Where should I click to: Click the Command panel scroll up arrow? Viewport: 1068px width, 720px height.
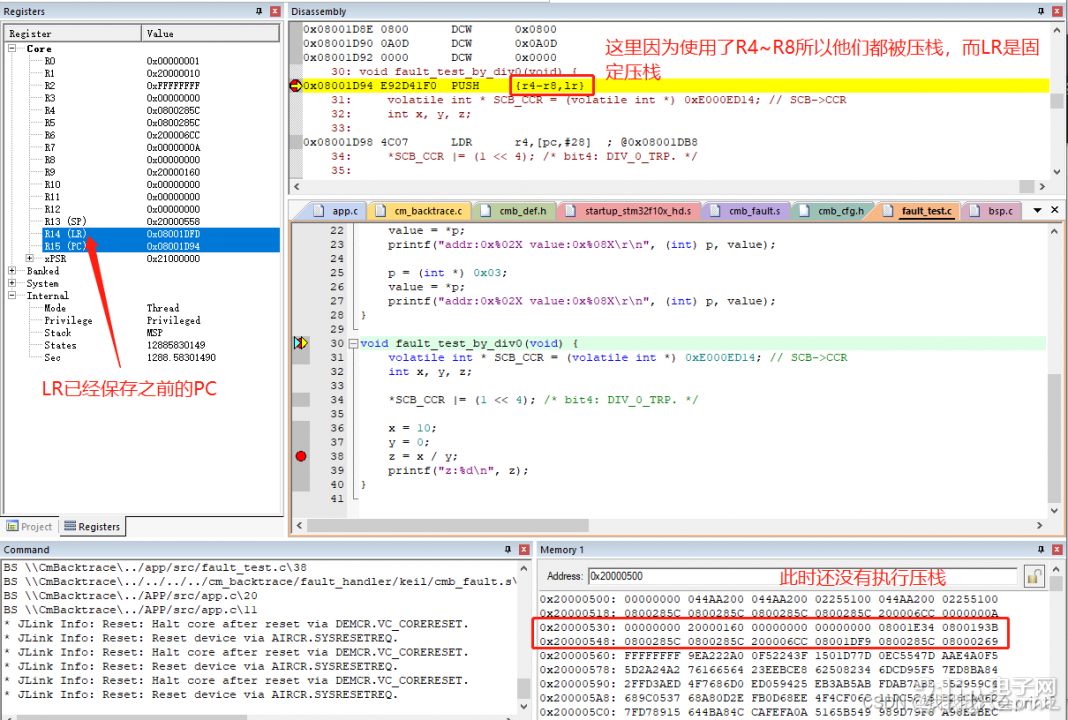[x=524, y=568]
